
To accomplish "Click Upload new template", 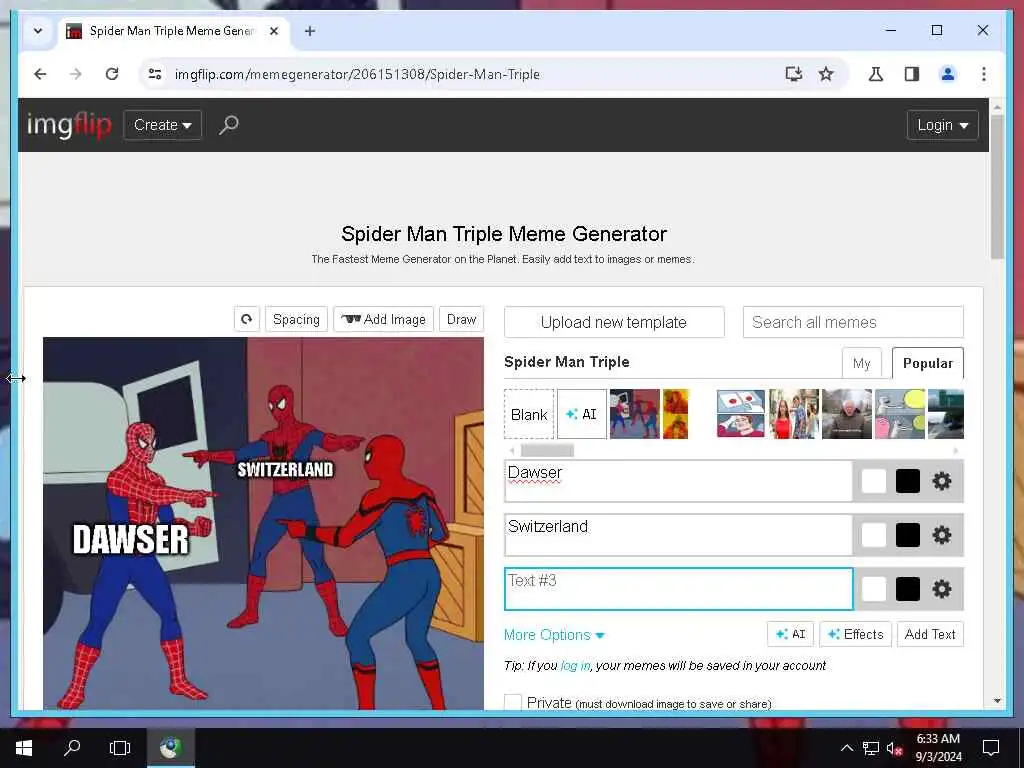I will 614,322.
